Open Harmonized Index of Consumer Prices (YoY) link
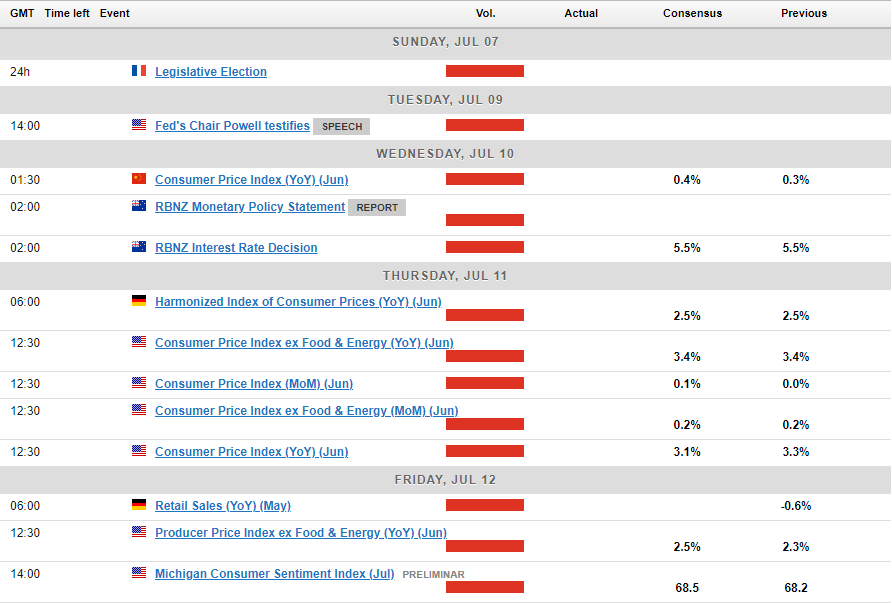Screen dimensions: 892x603 pos(298,302)
